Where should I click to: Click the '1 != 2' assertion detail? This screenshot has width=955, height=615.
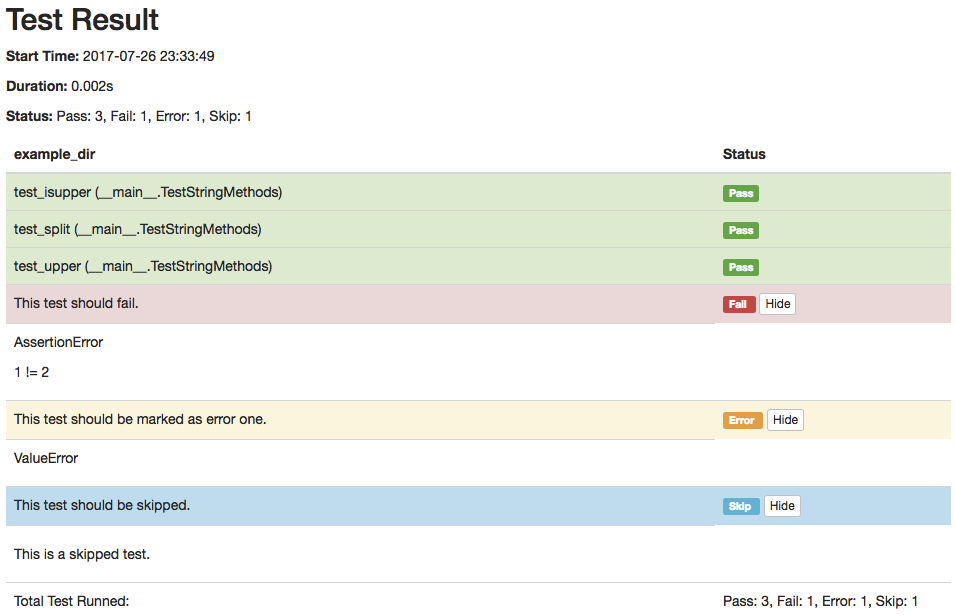[31, 372]
